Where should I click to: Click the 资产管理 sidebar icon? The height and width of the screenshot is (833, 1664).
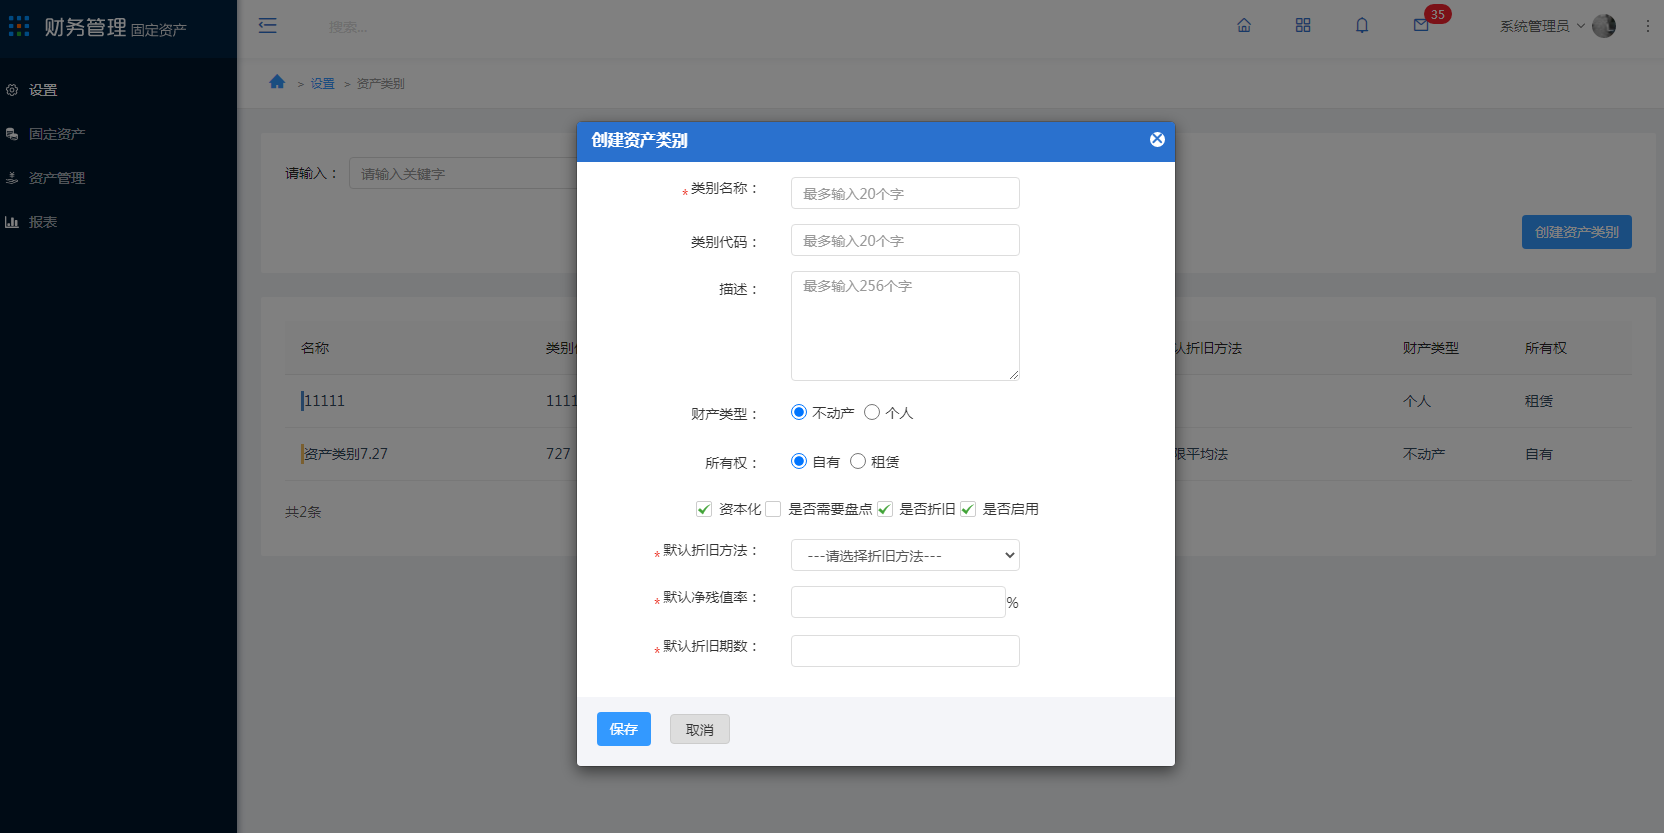pos(12,178)
